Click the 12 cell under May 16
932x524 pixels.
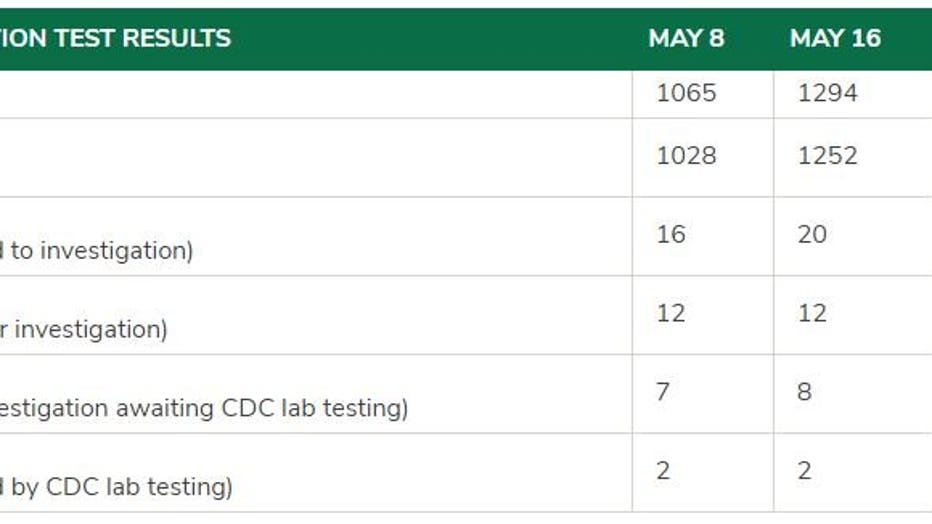pyautogui.click(x=812, y=314)
